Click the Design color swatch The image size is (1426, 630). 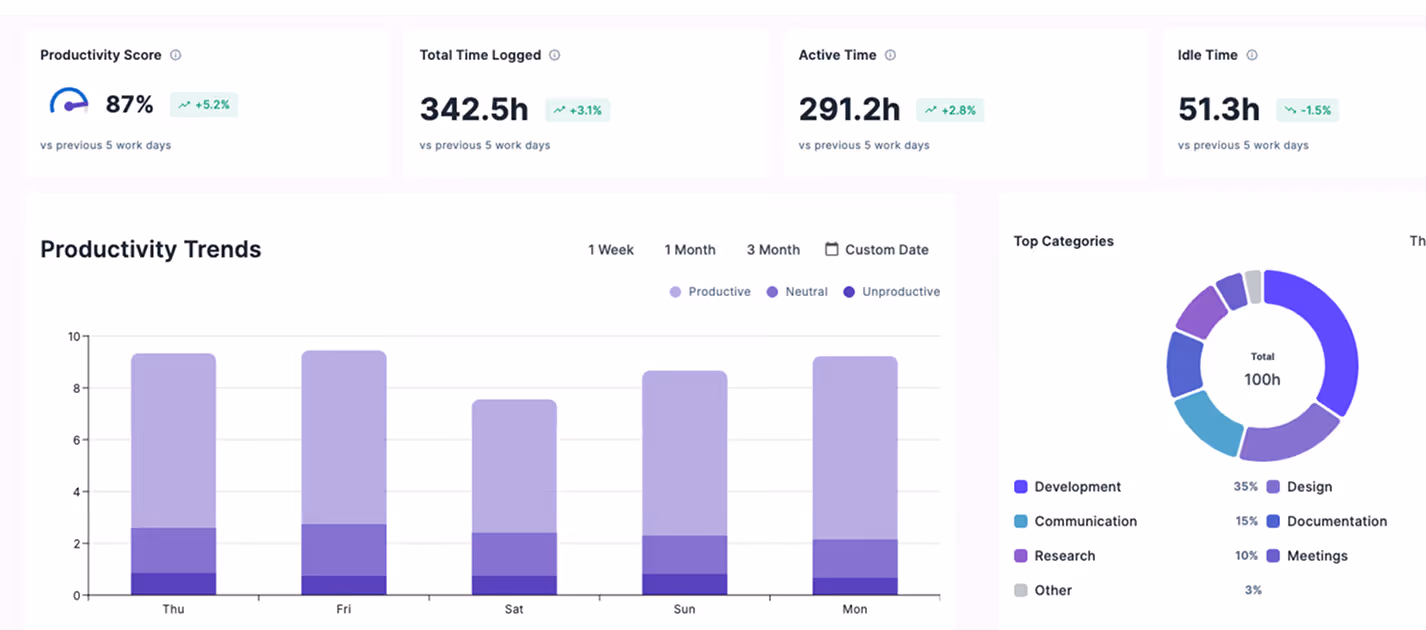[x=1273, y=487]
